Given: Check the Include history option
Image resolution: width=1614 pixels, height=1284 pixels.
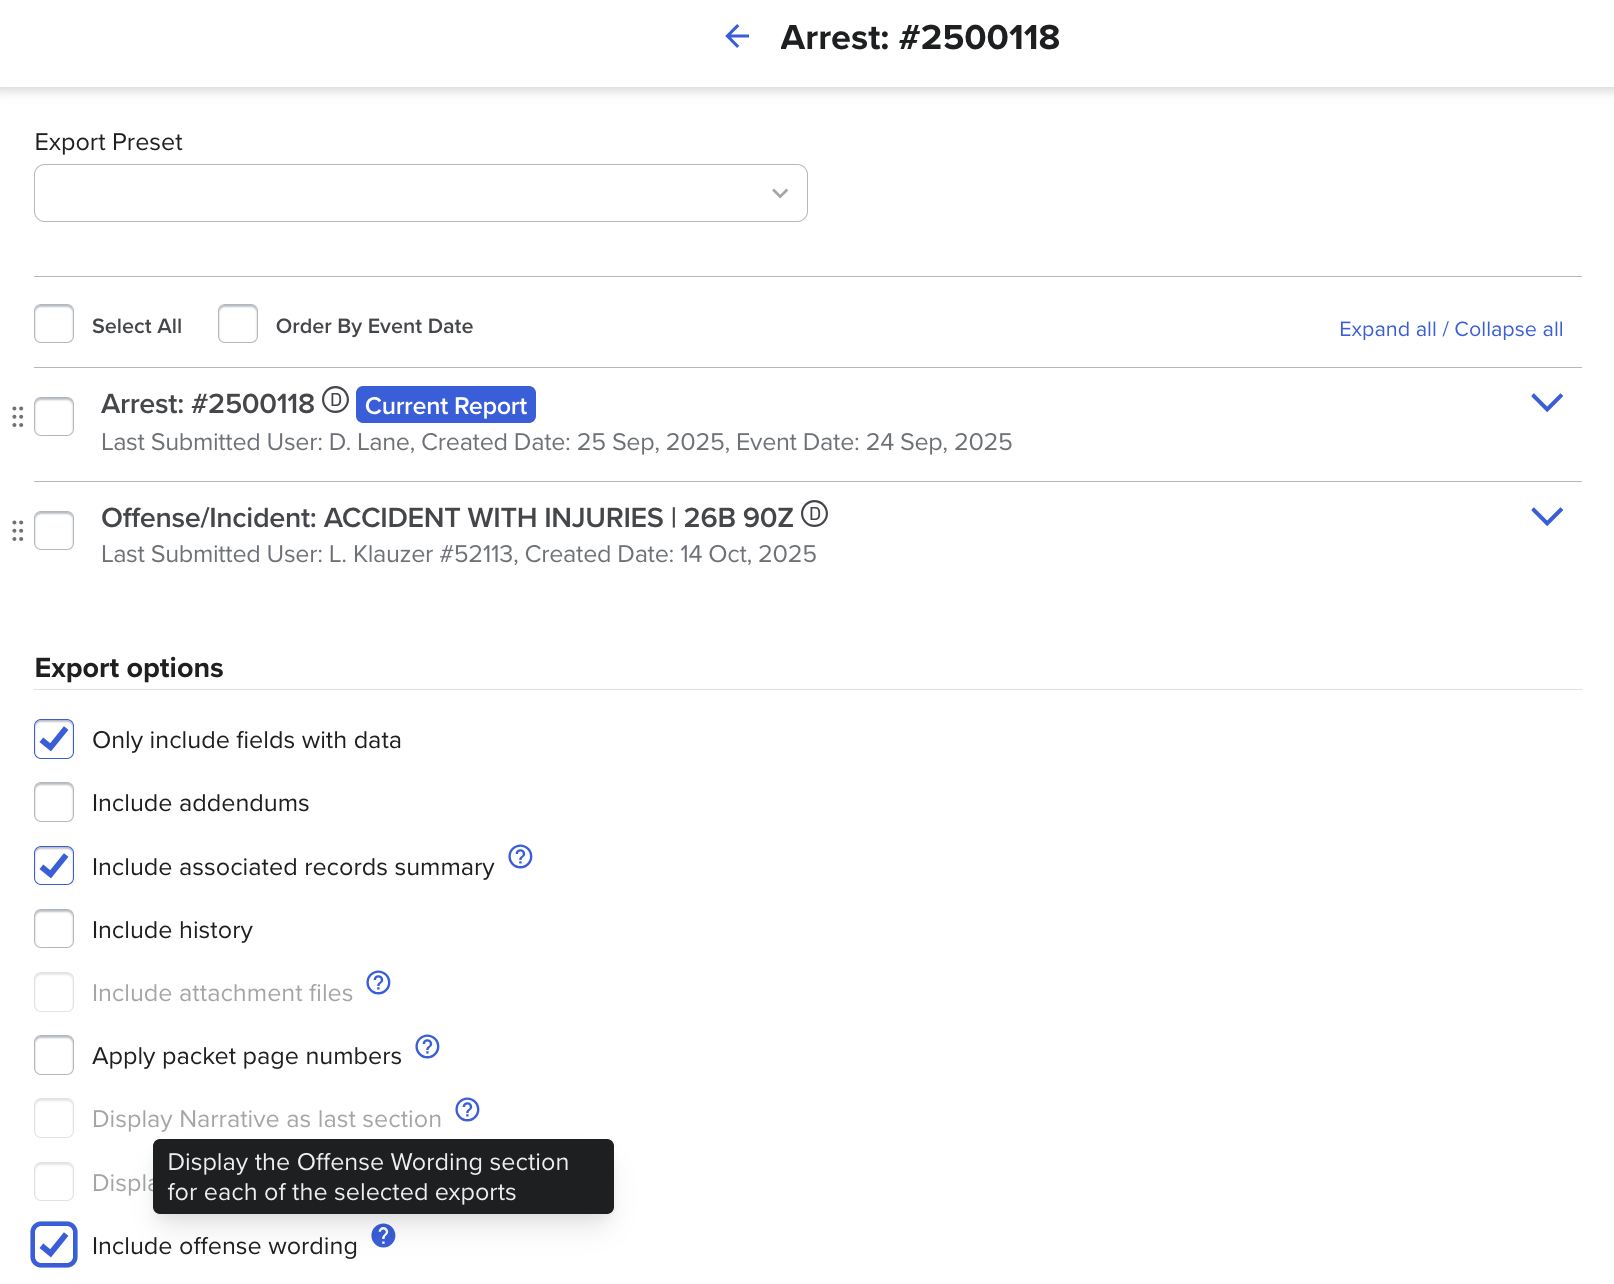Looking at the screenshot, I should coord(54,929).
